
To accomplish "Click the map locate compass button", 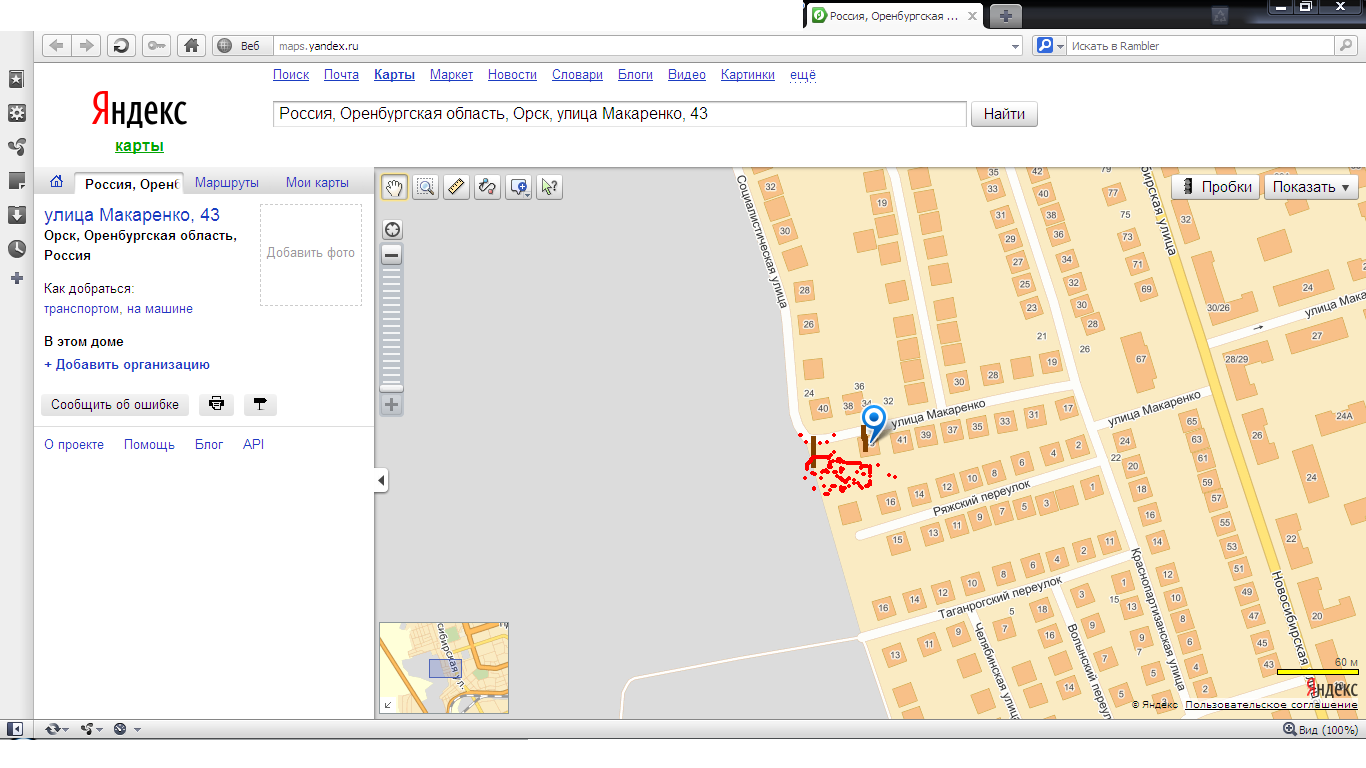I will [x=392, y=229].
